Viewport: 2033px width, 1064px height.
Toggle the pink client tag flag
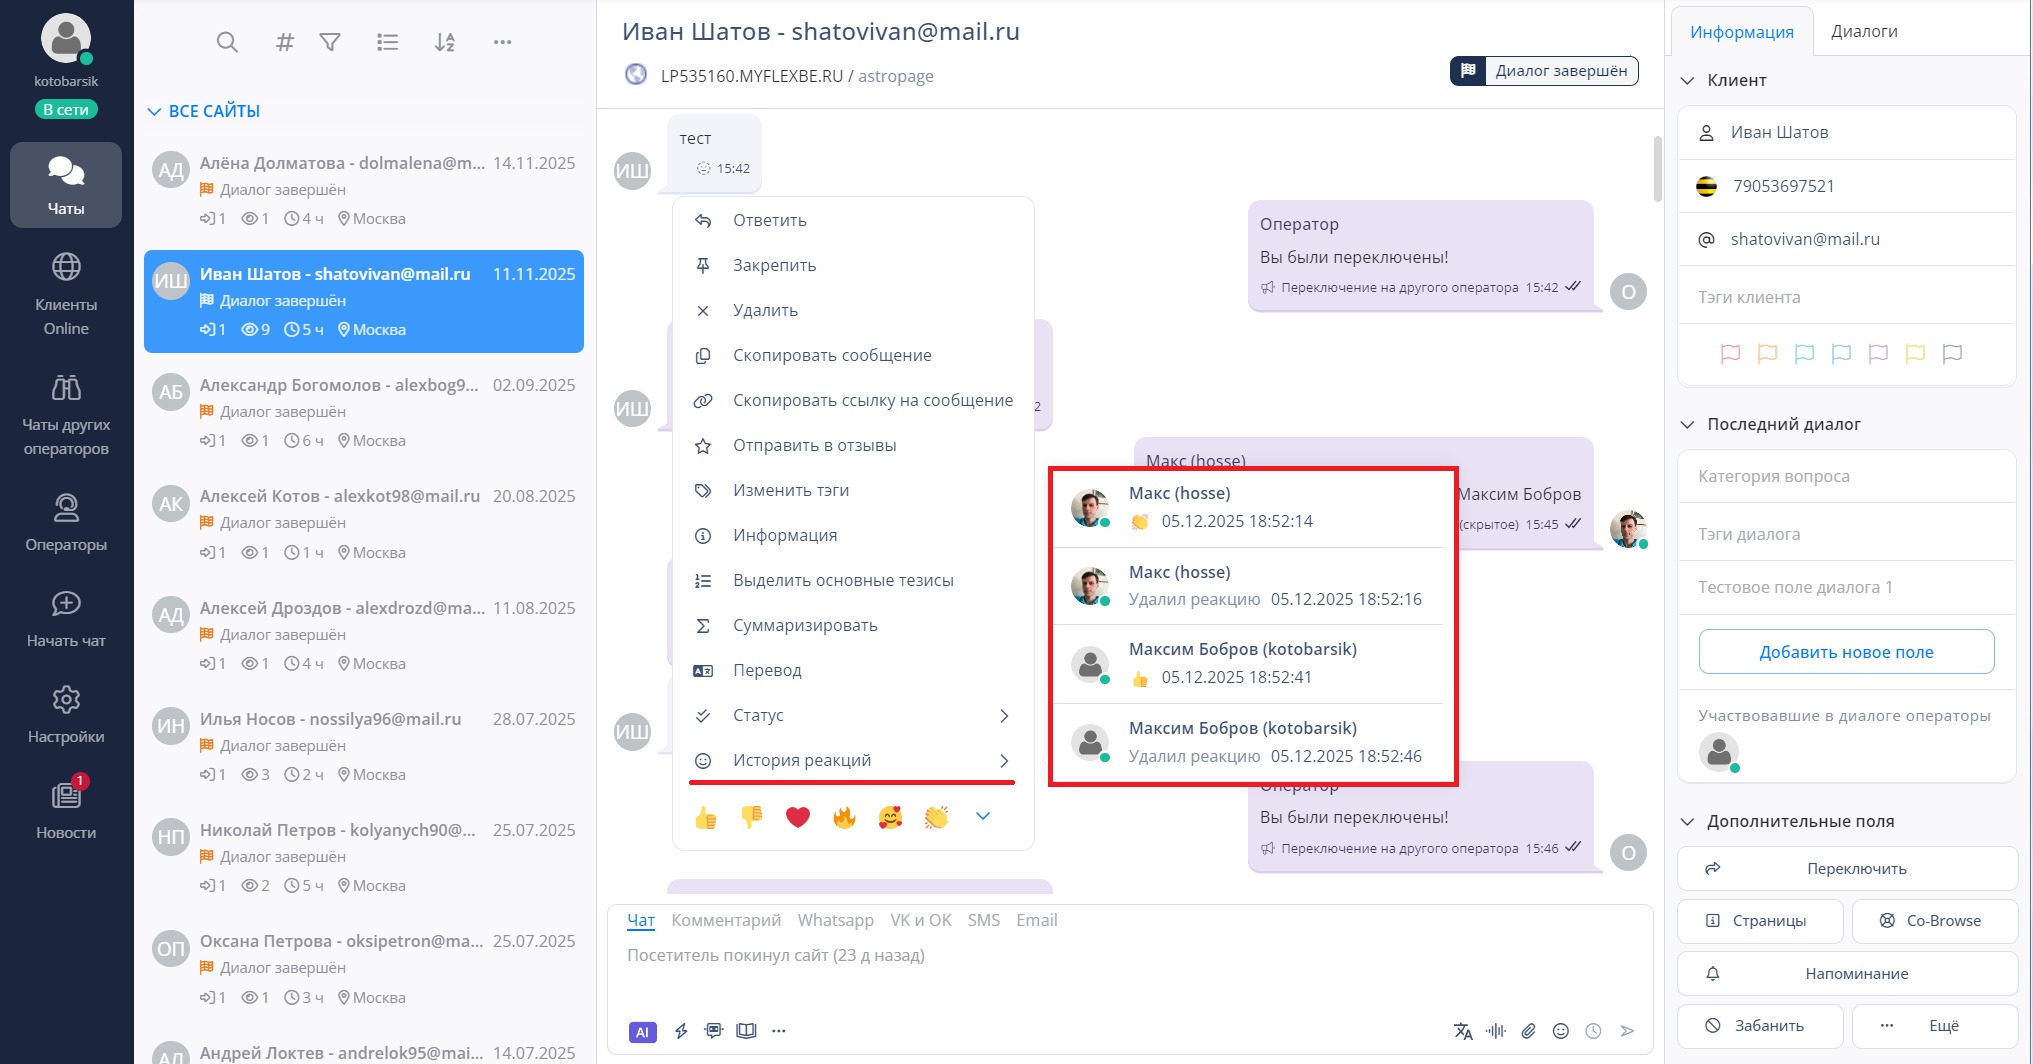tap(1730, 353)
